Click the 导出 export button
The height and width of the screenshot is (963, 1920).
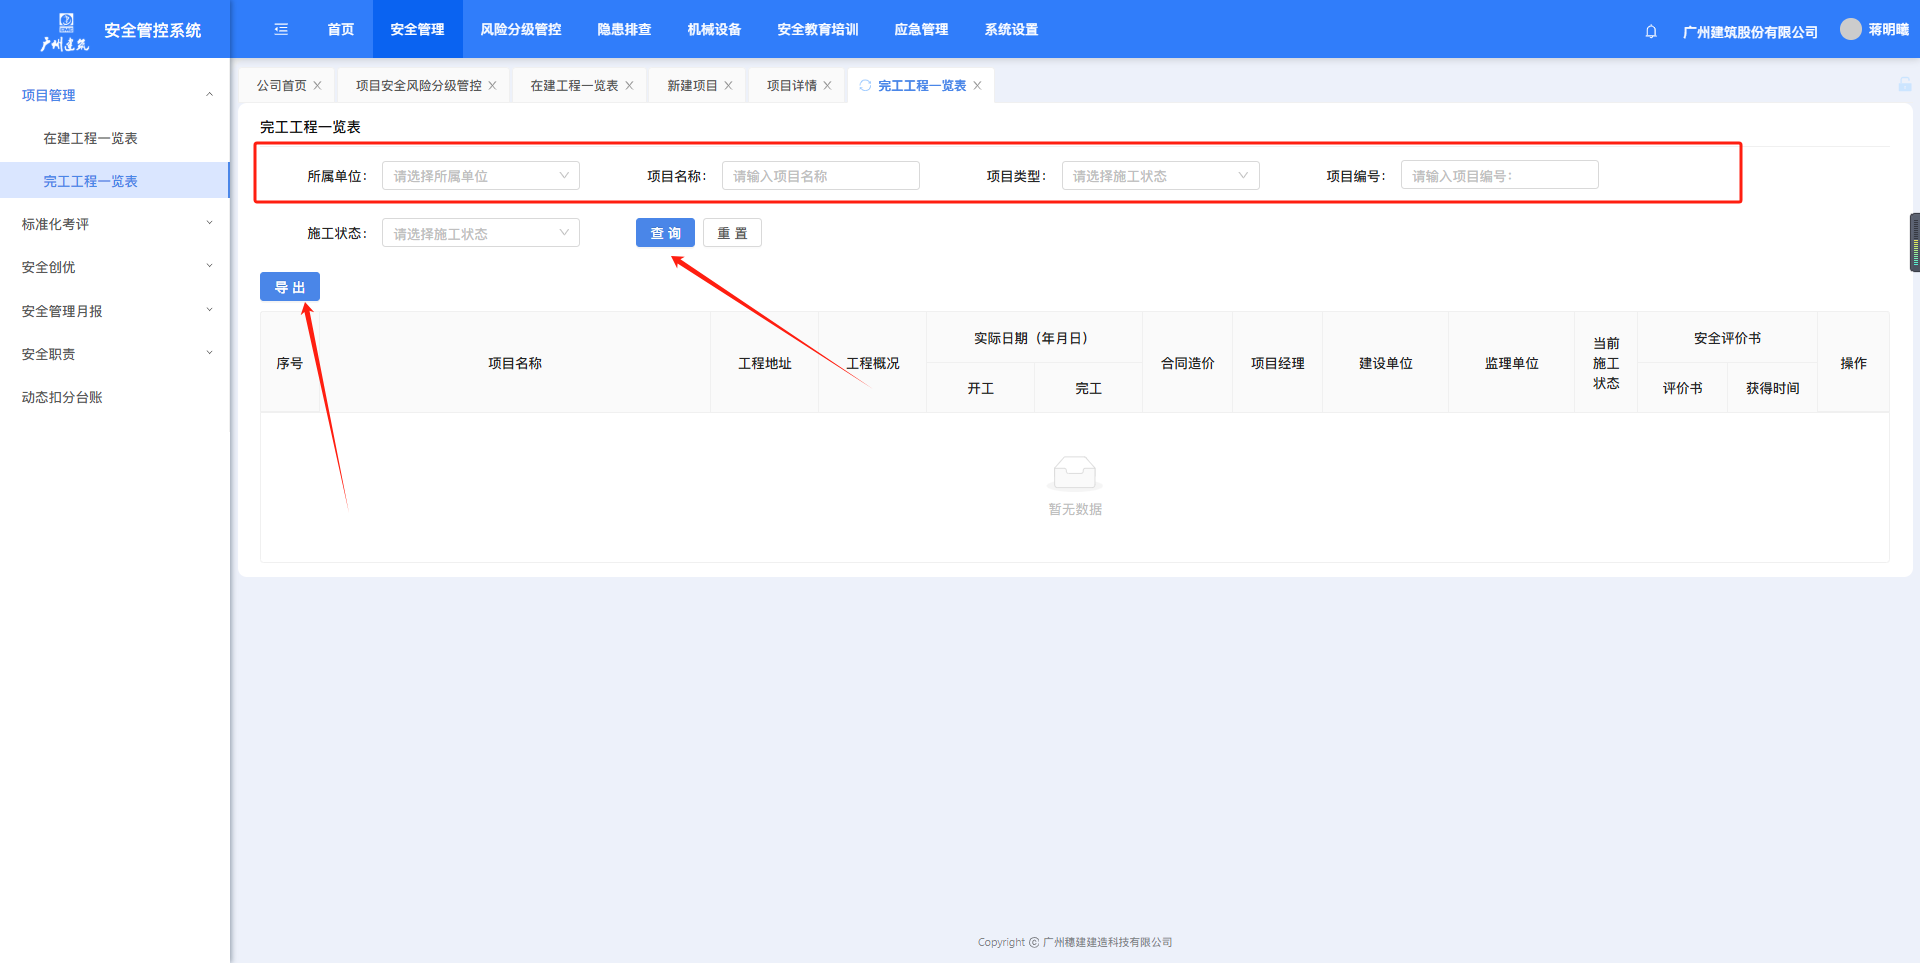pyautogui.click(x=290, y=287)
